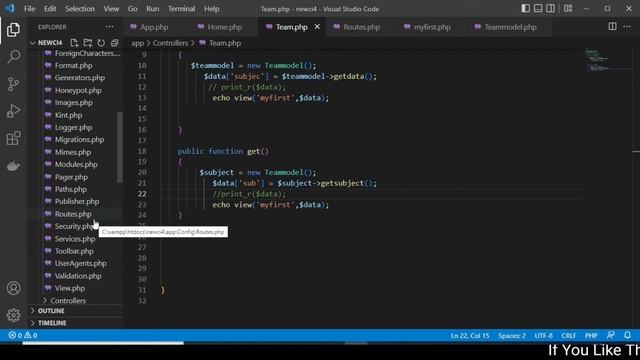This screenshot has width=640, height=360.
Task: Click the feedback icon in status bar
Action: [611, 335]
